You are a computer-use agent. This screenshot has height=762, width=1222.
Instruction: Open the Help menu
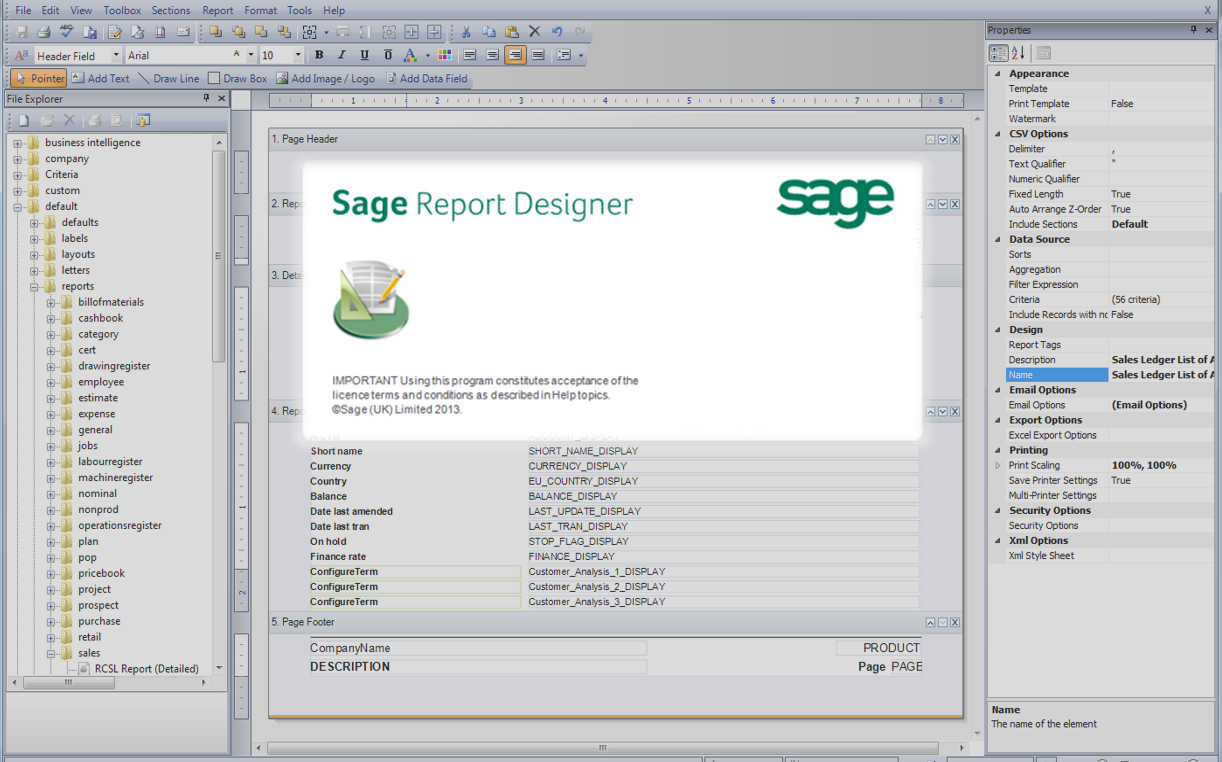coord(333,10)
